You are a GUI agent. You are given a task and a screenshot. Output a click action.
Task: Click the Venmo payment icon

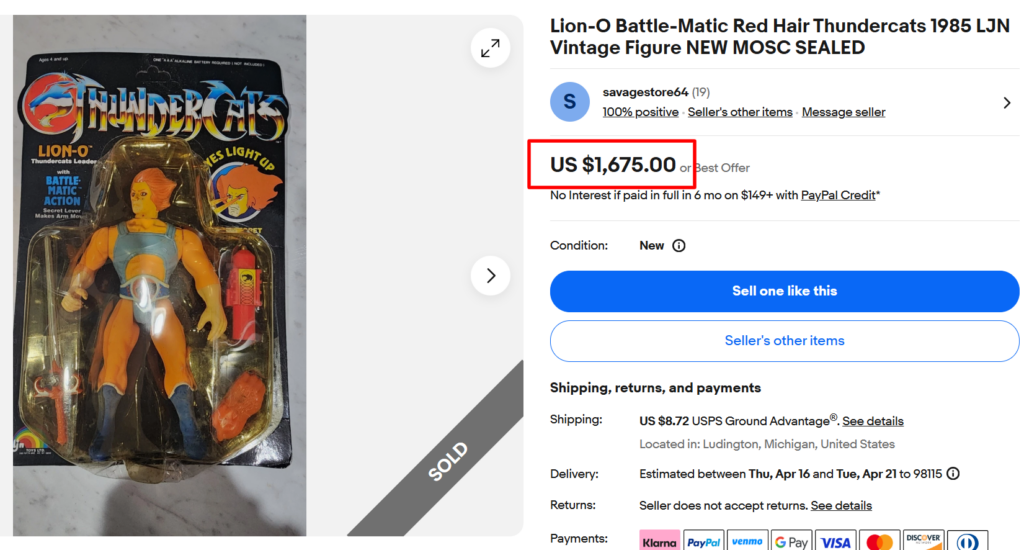(748, 541)
